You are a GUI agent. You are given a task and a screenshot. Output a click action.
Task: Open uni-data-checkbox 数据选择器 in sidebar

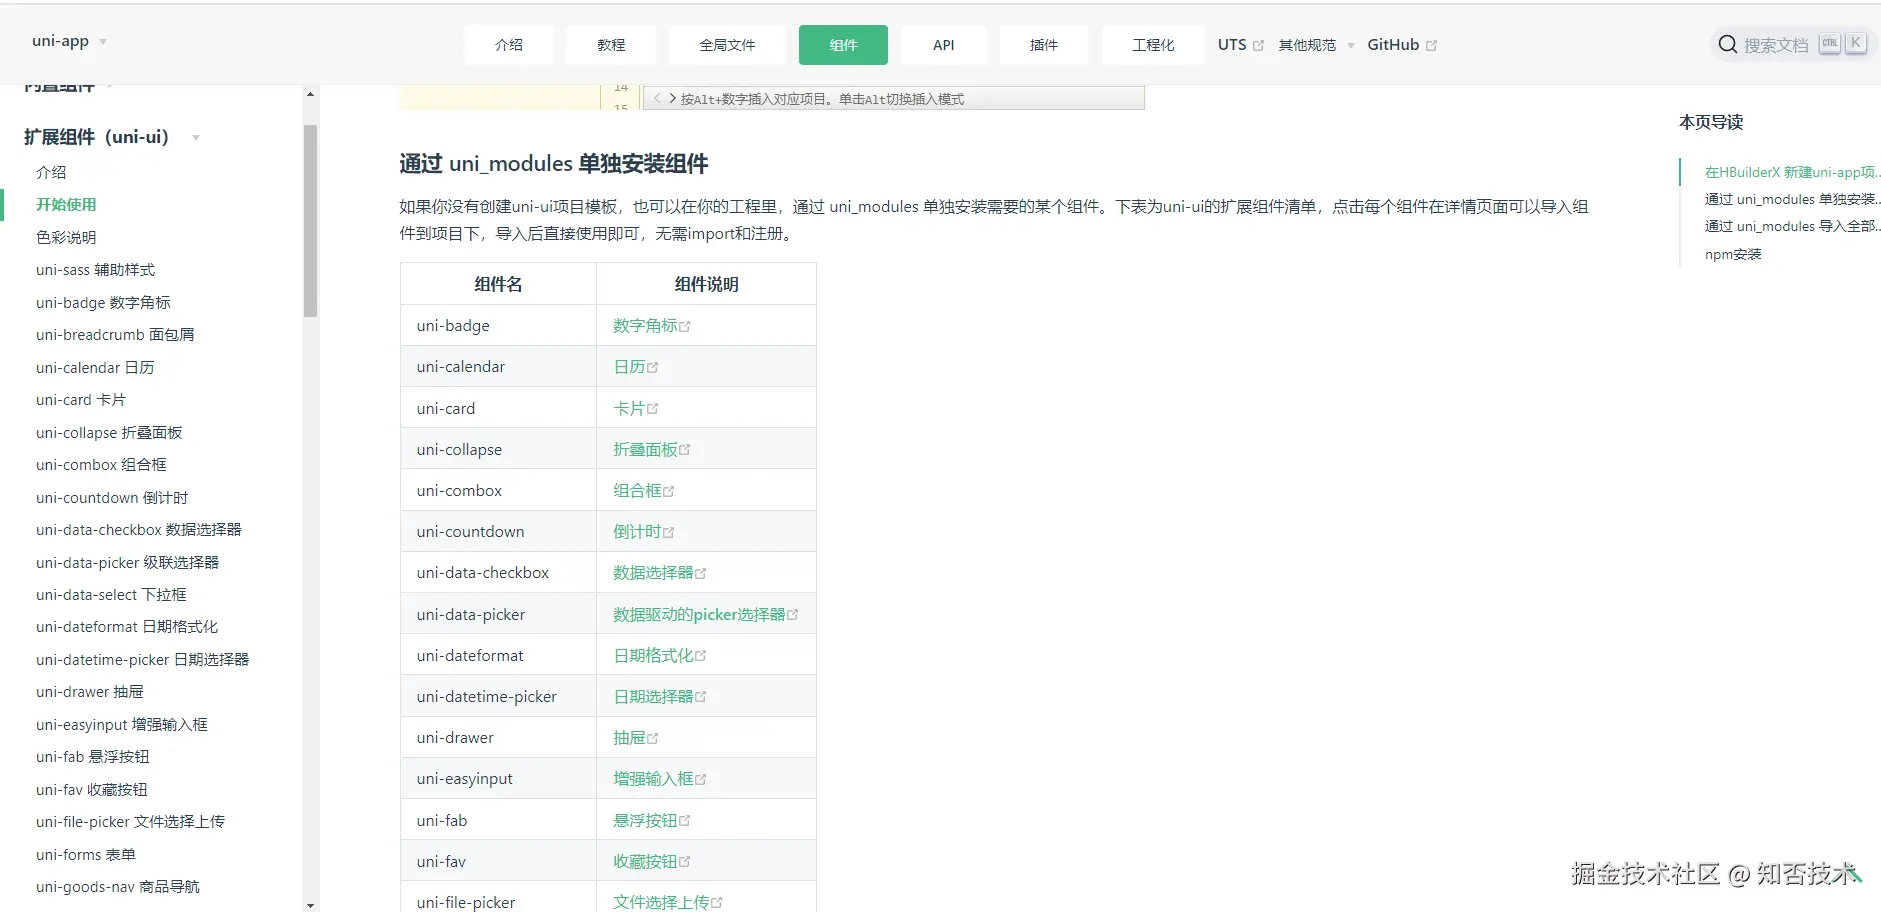click(x=139, y=530)
